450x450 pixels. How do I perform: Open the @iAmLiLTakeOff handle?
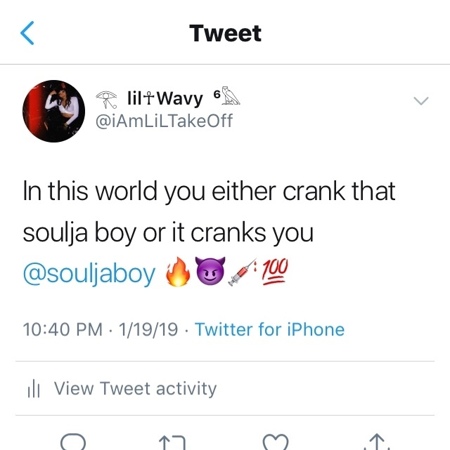[x=164, y=121]
